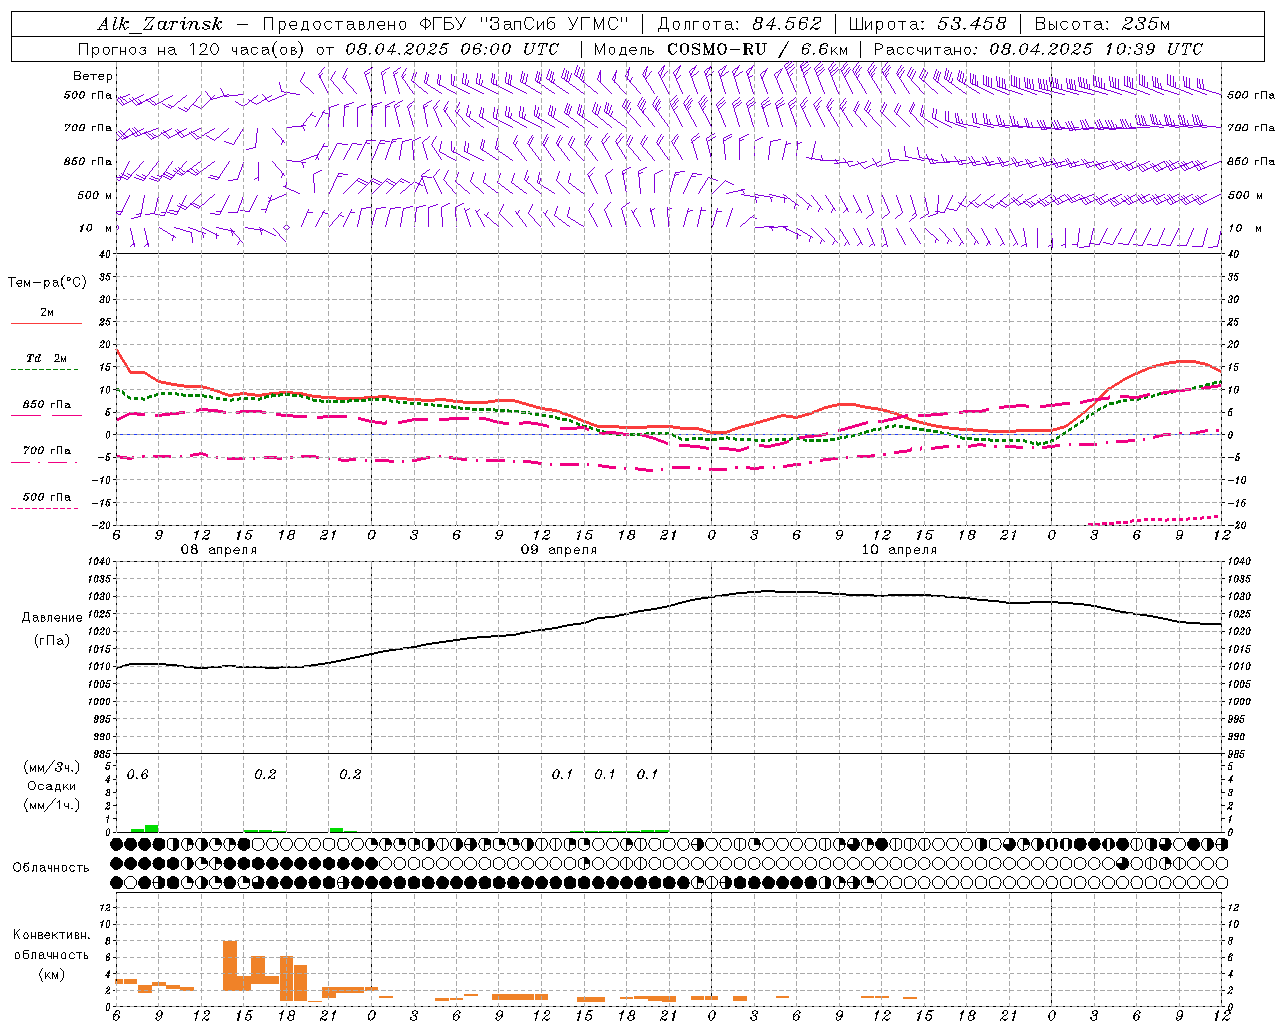1280x1024 pixels.
Task: Click the Рассчитано: 08.04.2025 10:39 UTC timestamp
Action: coord(1038,49)
